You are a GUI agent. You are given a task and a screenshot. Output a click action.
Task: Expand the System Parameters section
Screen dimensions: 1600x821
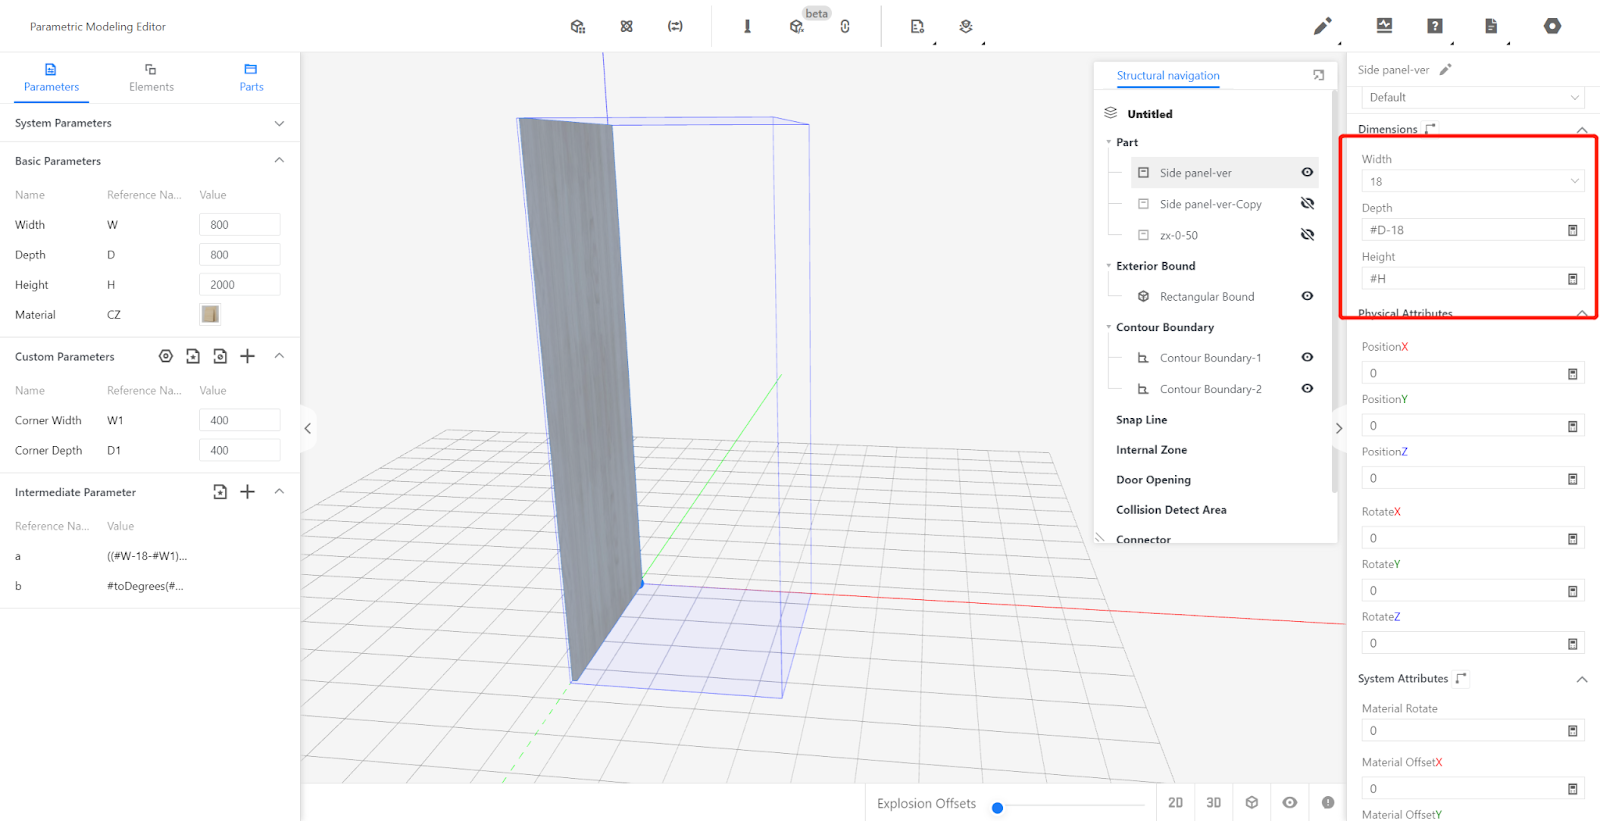coord(279,123)
